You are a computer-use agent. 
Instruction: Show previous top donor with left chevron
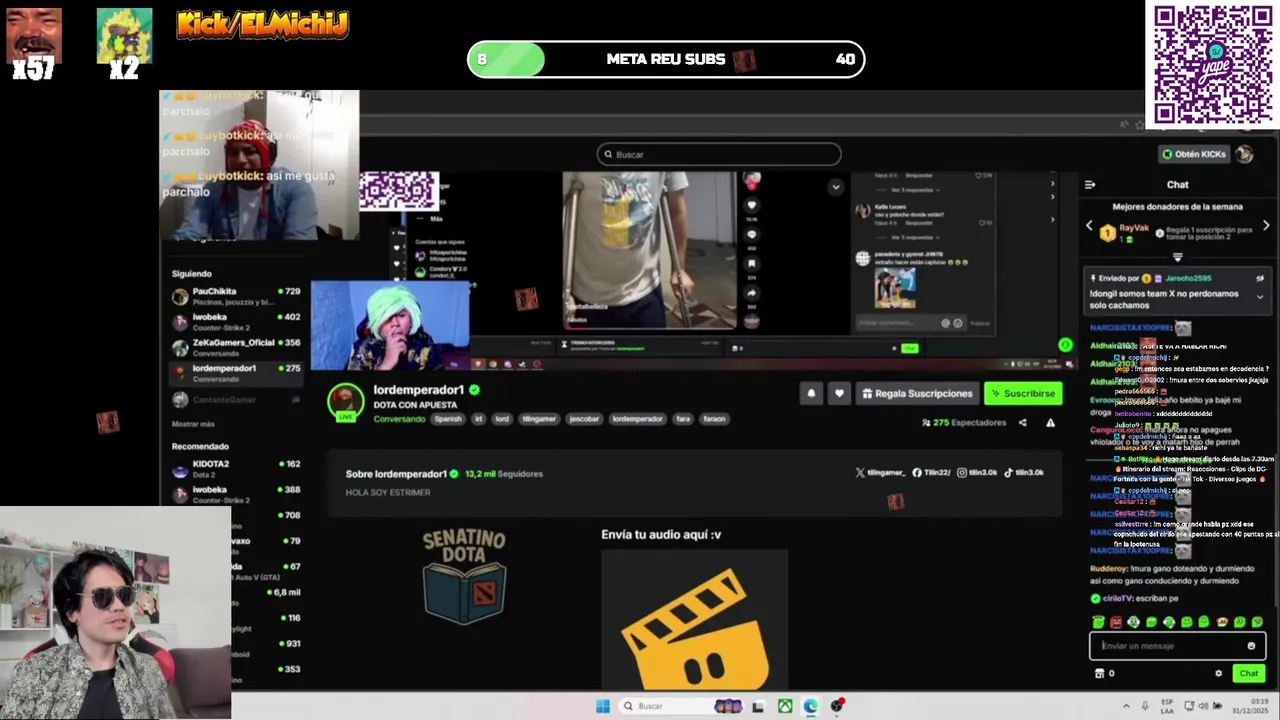pos(1090,226)
